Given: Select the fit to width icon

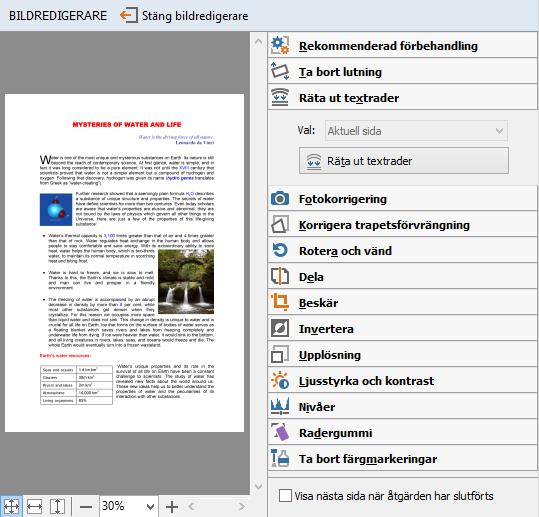Looking at the screenshot, I should pyautogui.click(x=34, y=506).
